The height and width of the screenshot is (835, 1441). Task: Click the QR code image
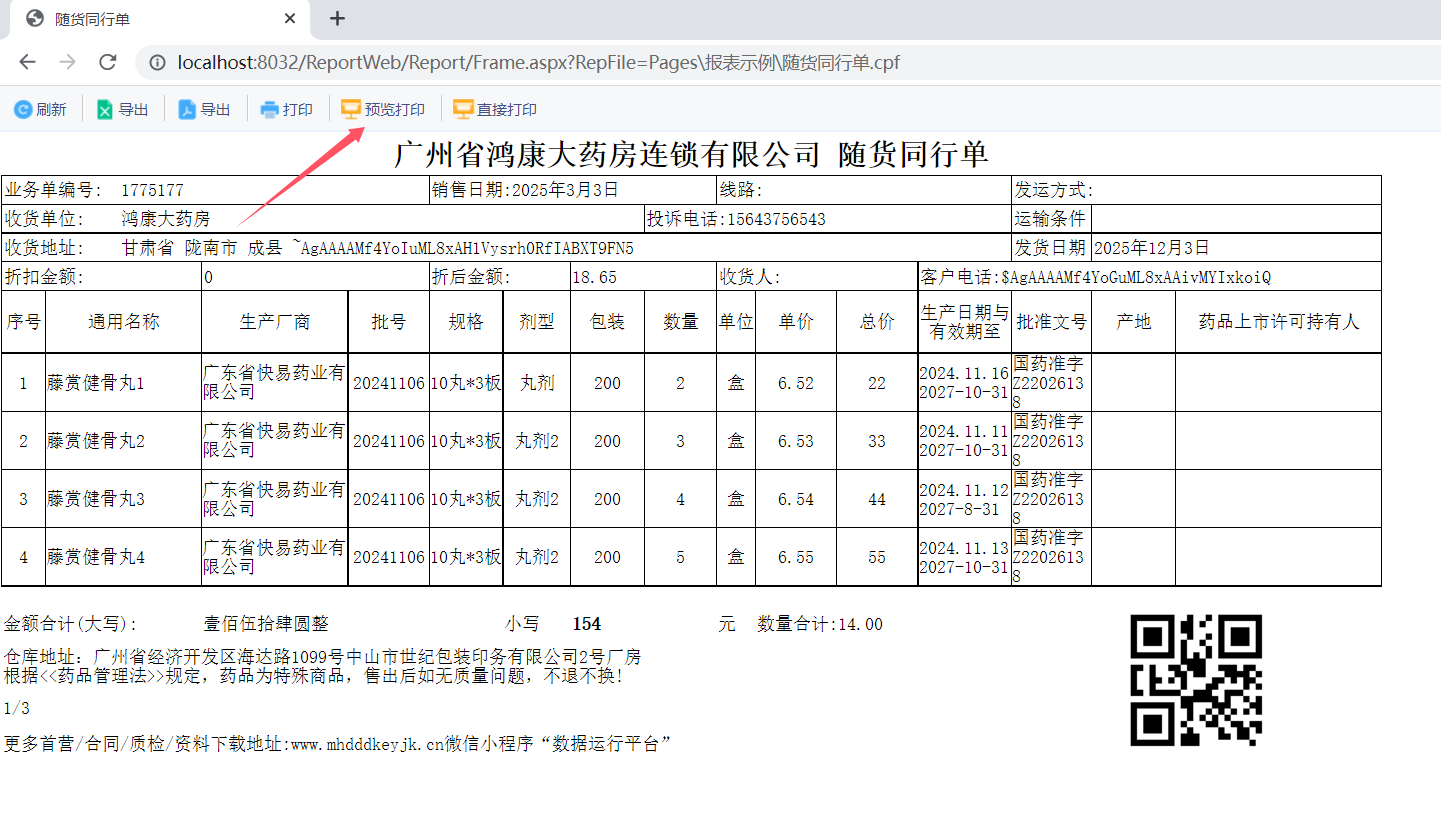coord(1196,680)
